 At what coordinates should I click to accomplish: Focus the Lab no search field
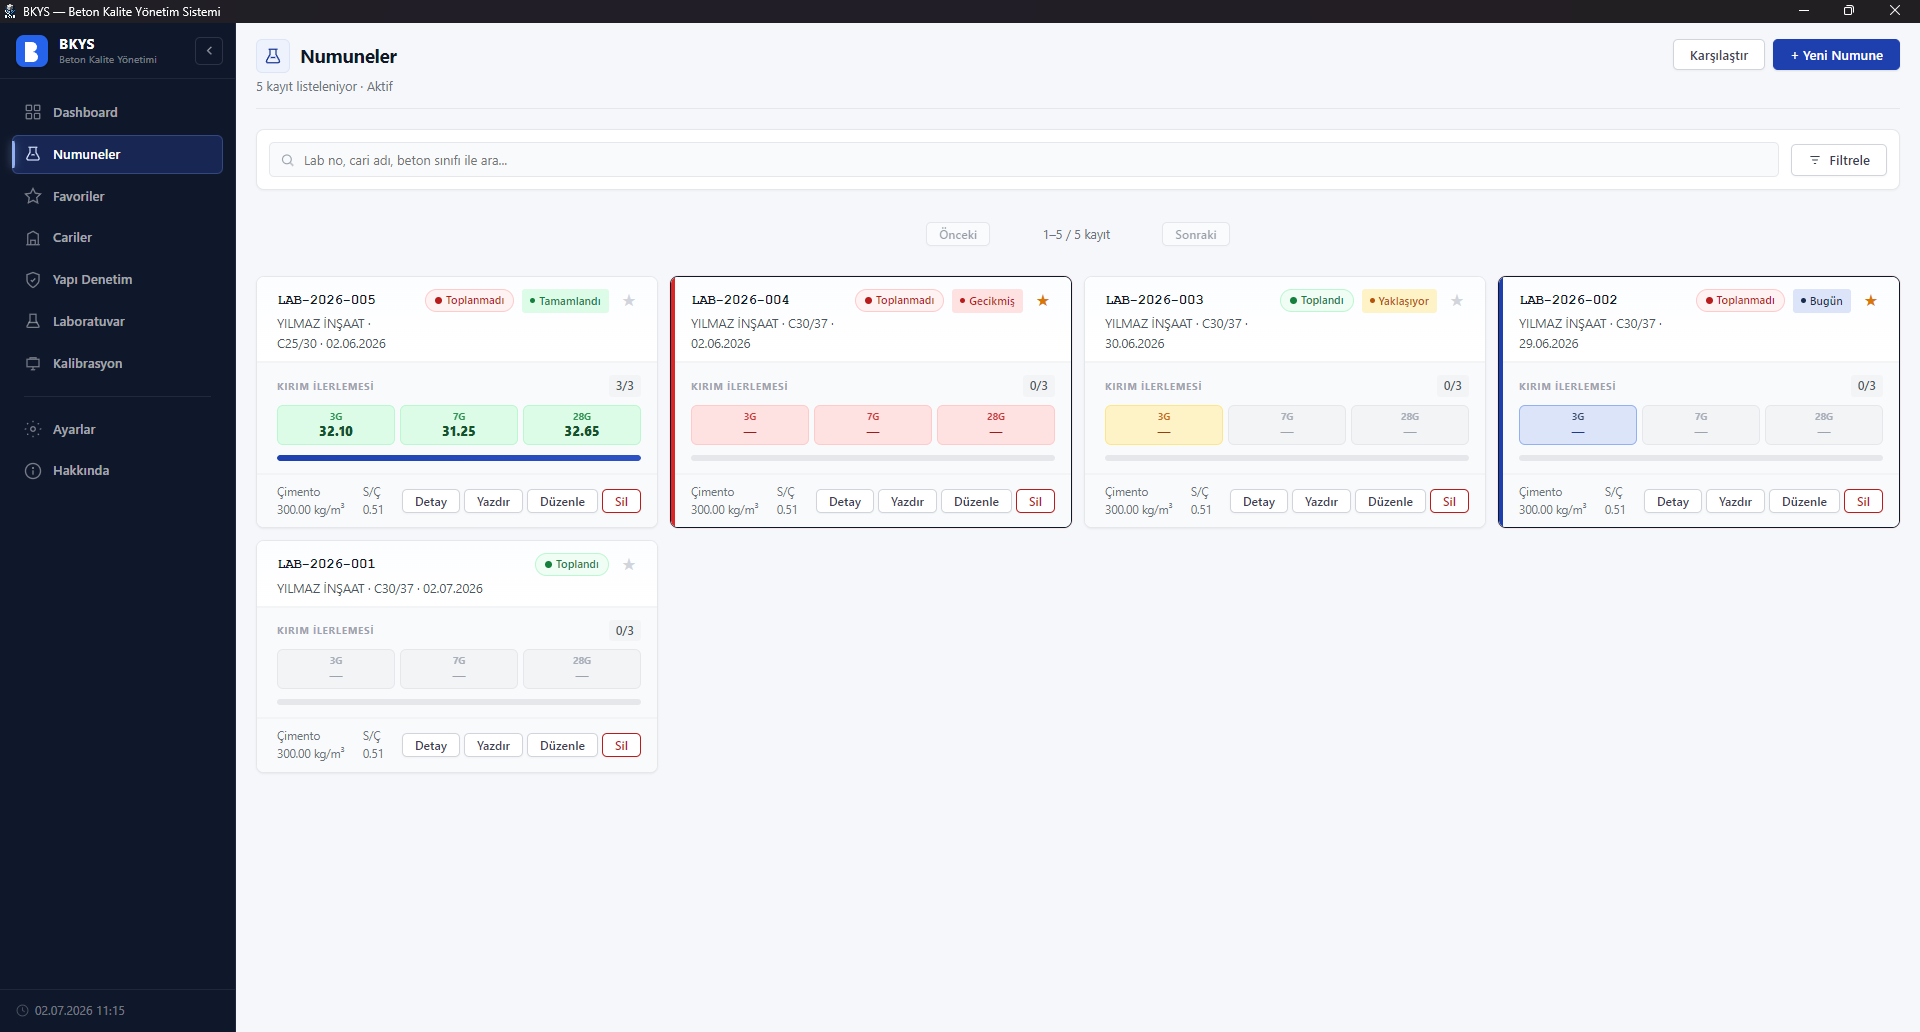point(1023,160)
